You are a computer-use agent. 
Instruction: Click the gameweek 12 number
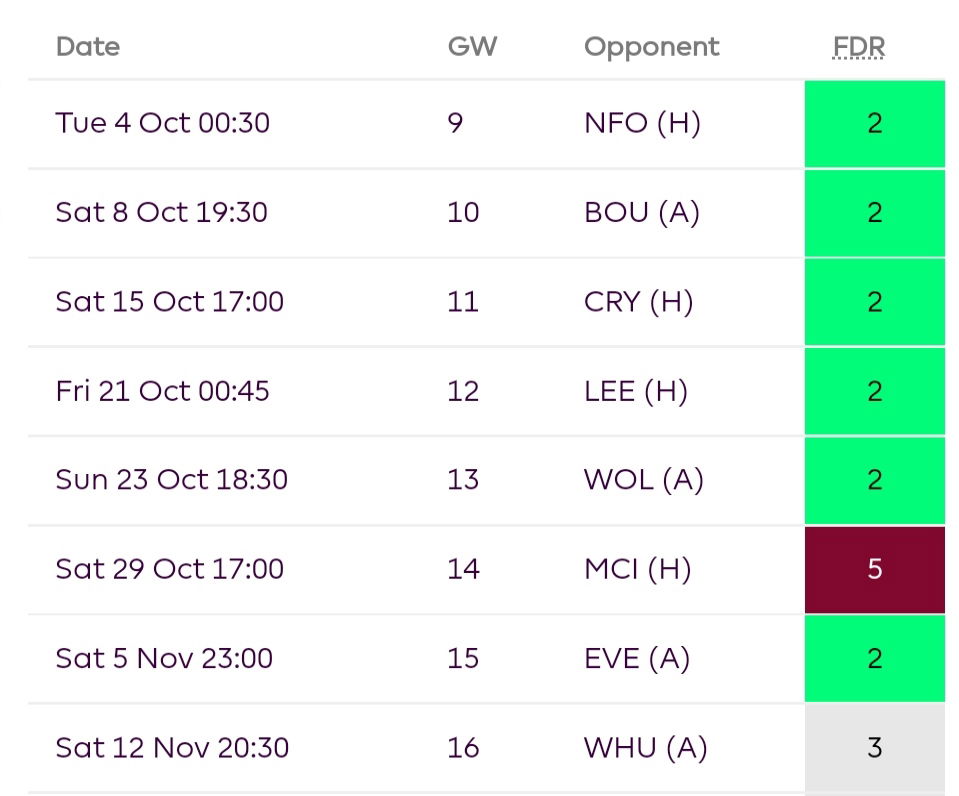[462, 391]
